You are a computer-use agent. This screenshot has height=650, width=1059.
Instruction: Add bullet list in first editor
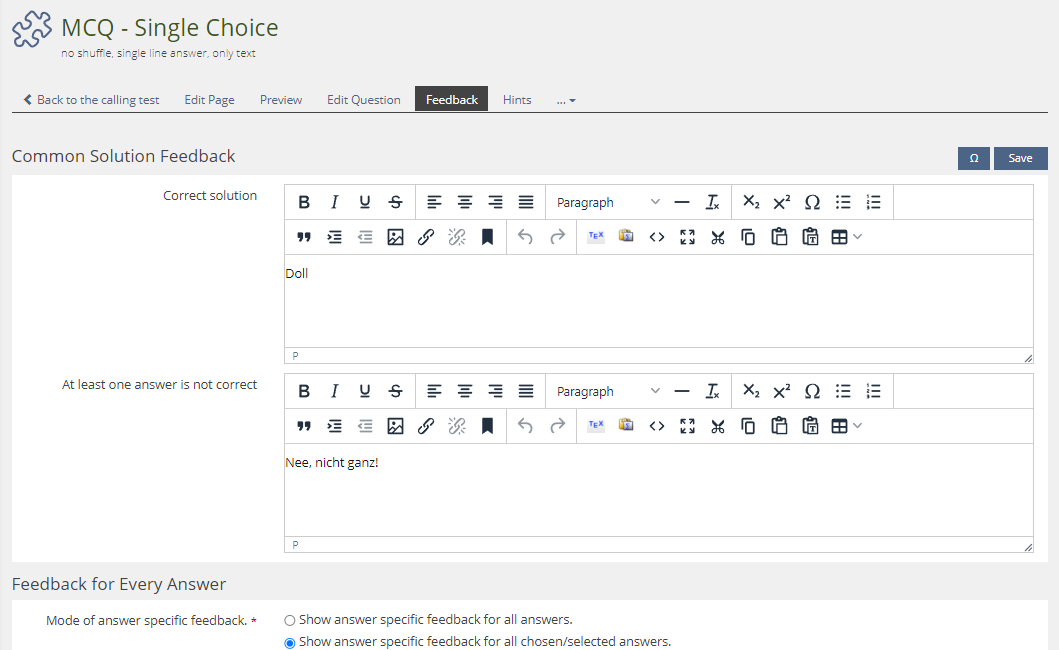coord(843,202)
